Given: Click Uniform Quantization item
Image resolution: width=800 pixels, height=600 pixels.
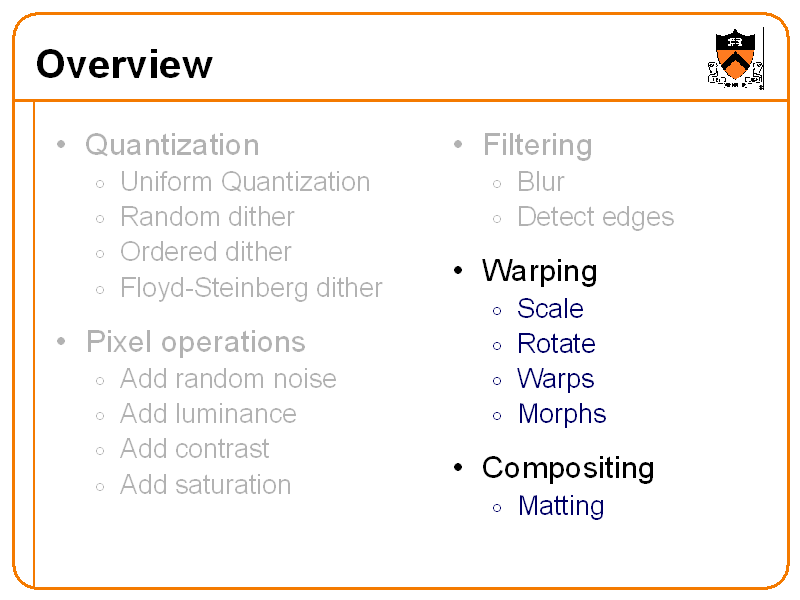Looking at the screenshot, I should (245, 182).
